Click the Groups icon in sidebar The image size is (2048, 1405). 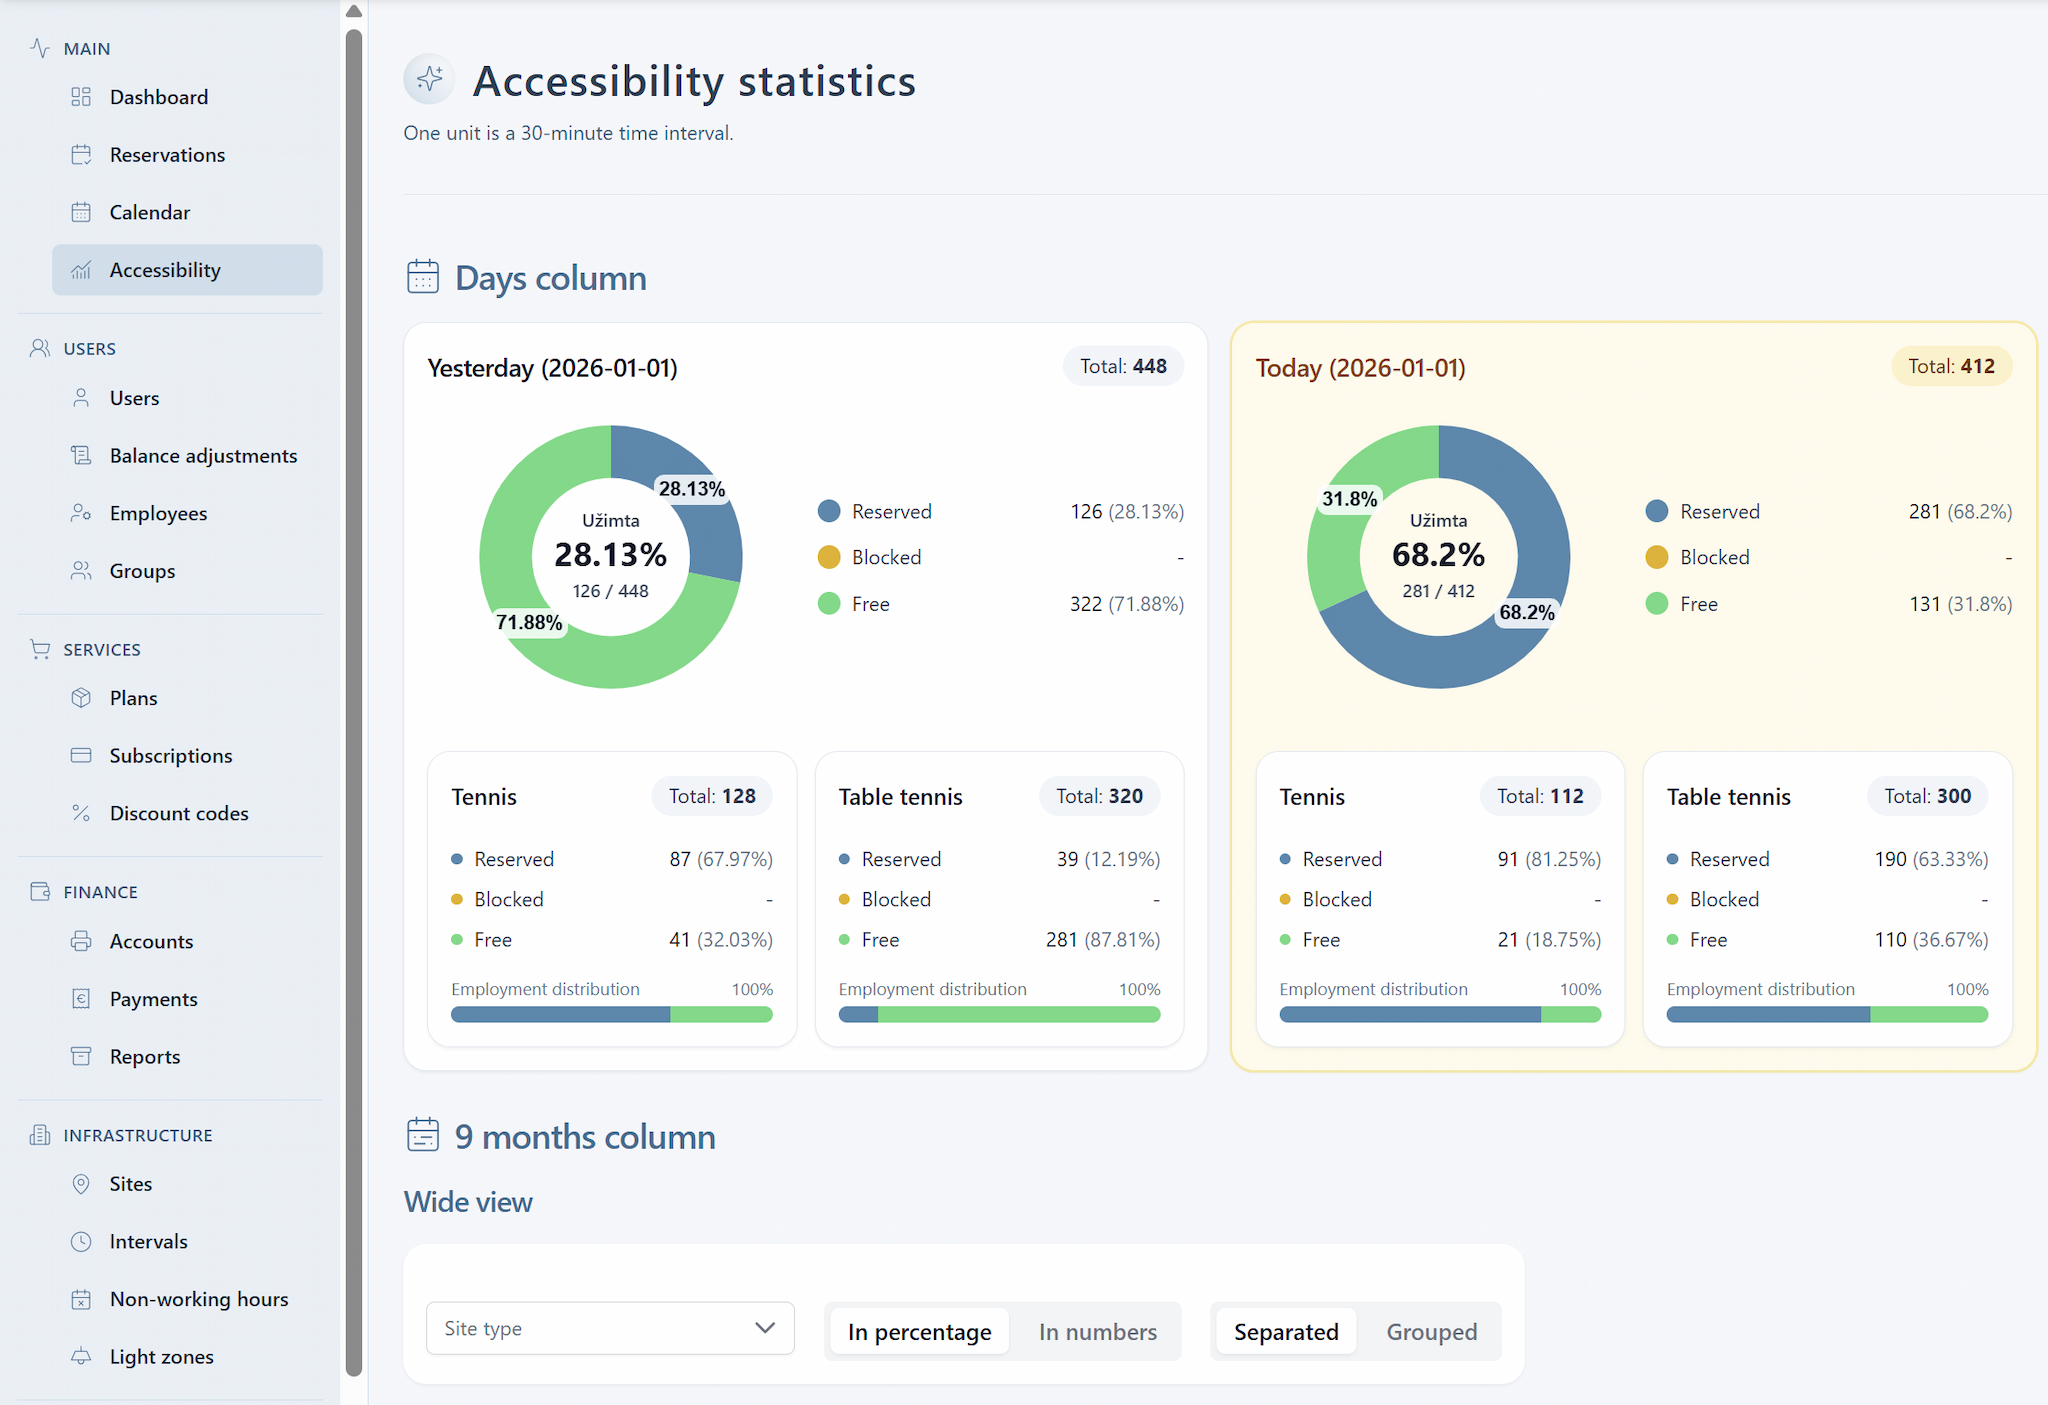pos(81,571)
